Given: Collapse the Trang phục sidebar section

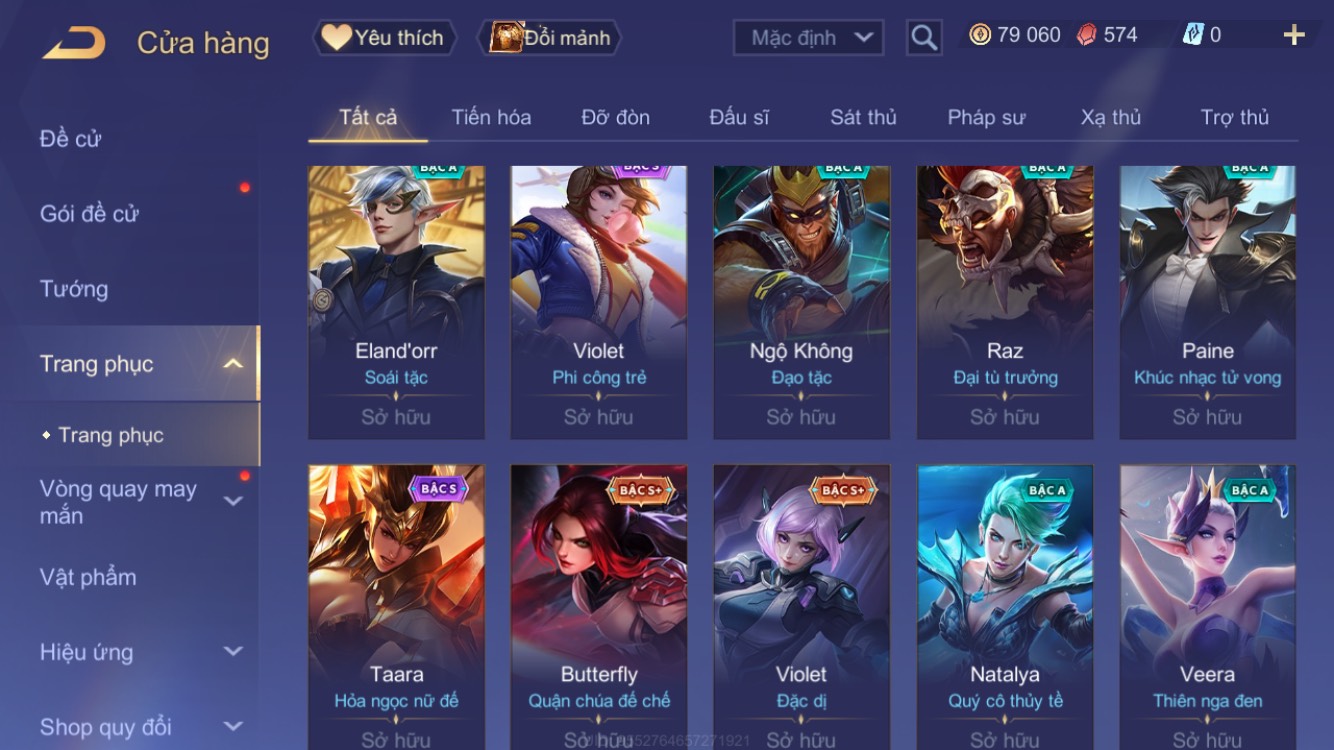Looking at the screenshot, I should pos(232,364).
